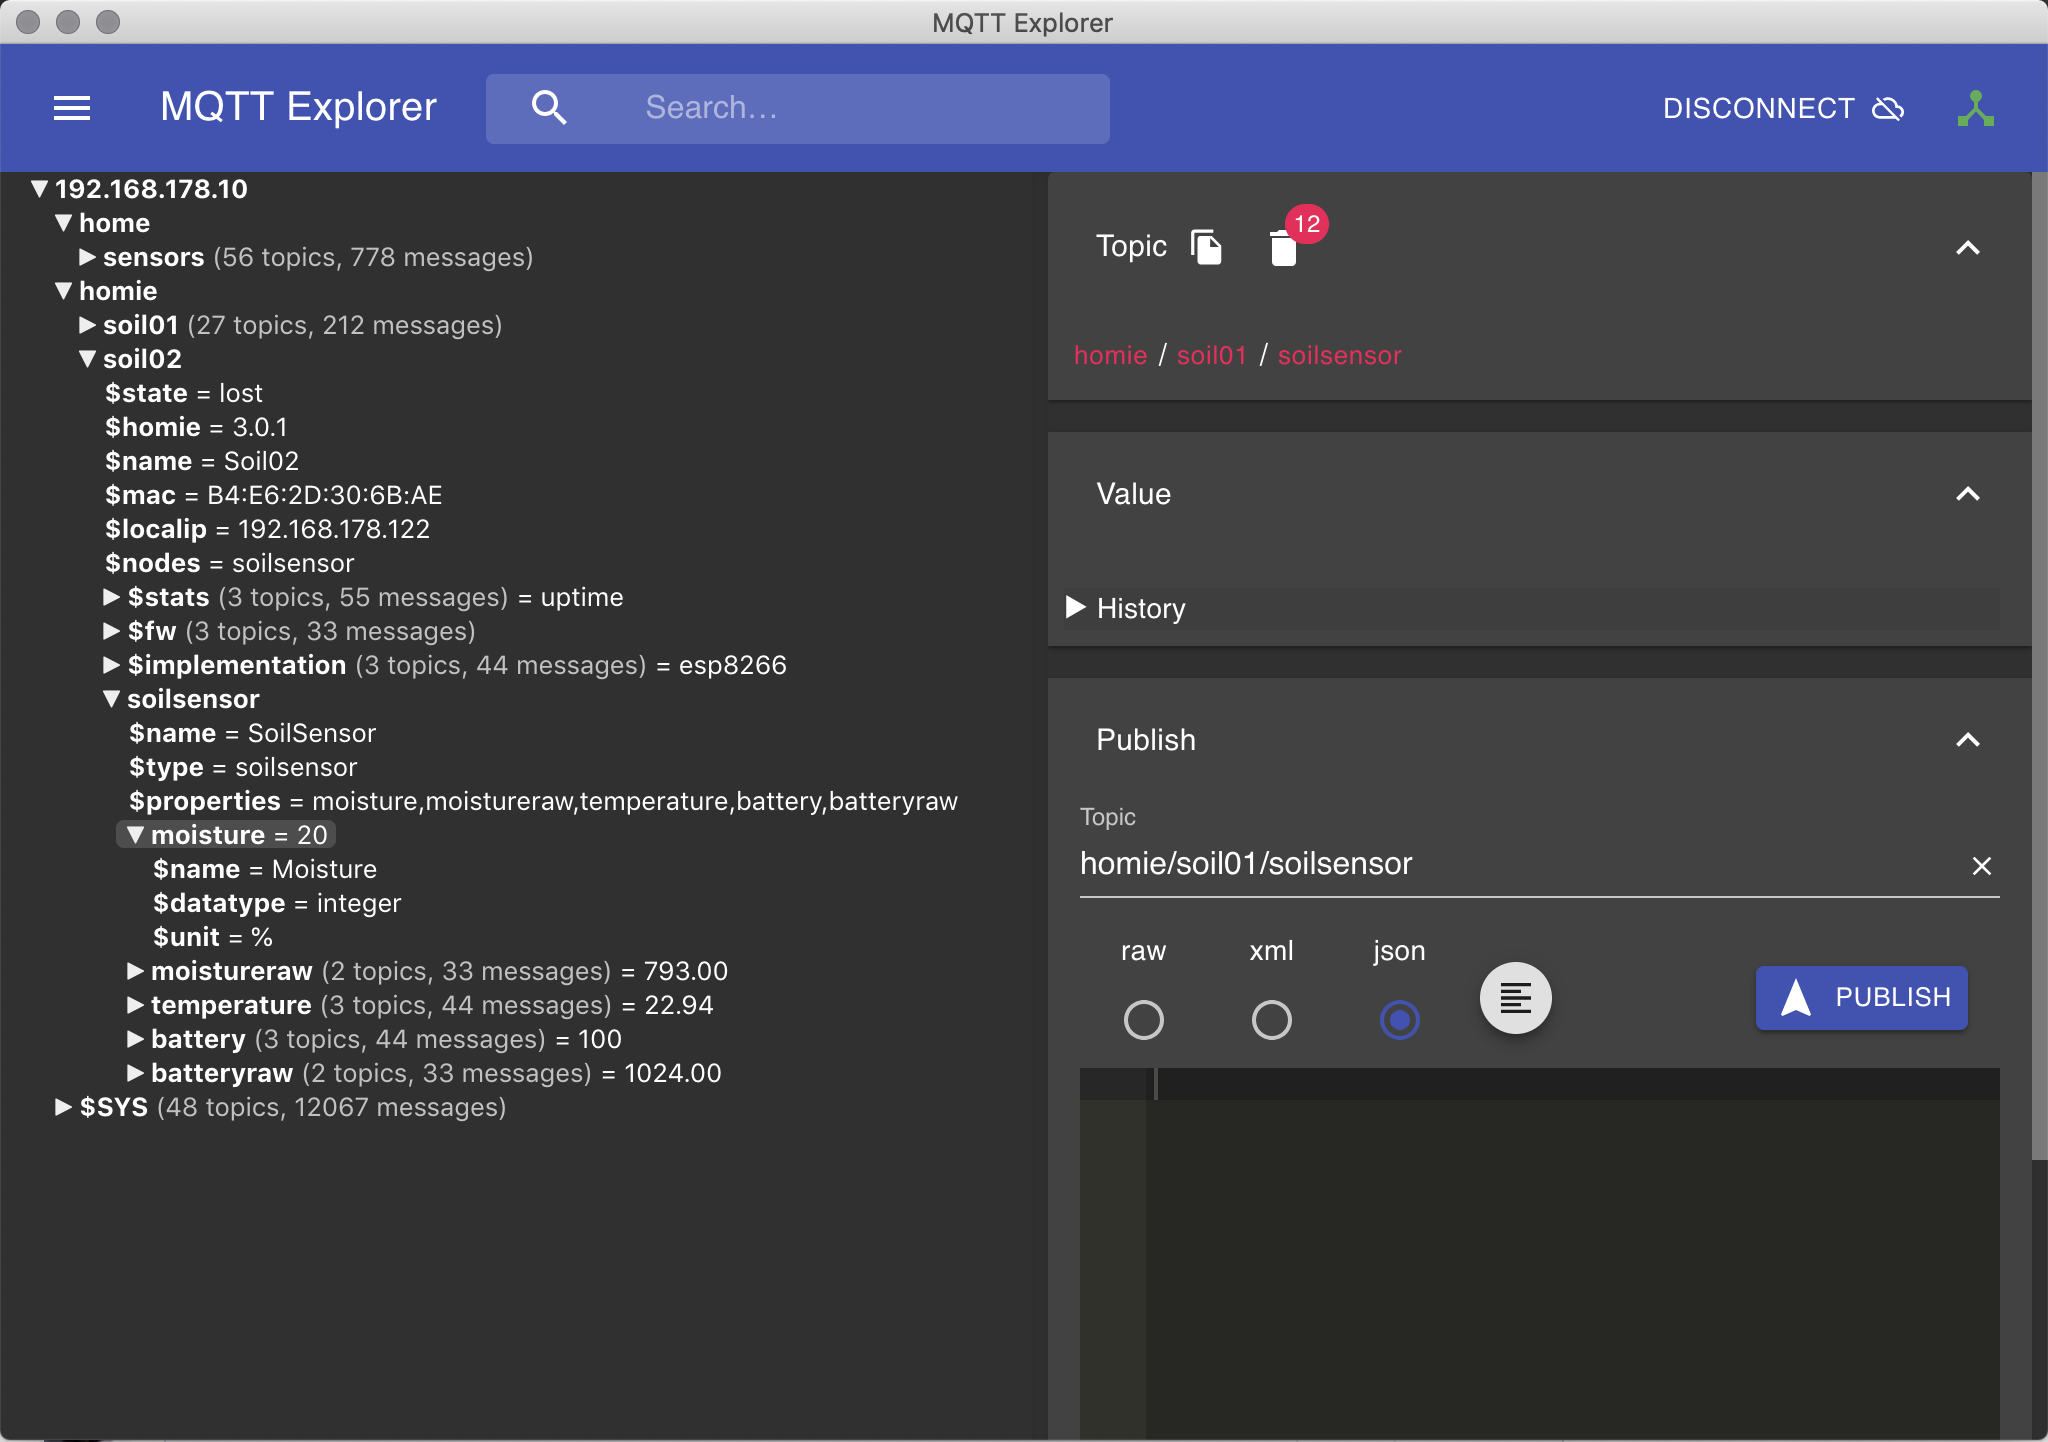
Task: Collapse the Publish panel
Action: pyautogui.click(x=1967, y=740)
